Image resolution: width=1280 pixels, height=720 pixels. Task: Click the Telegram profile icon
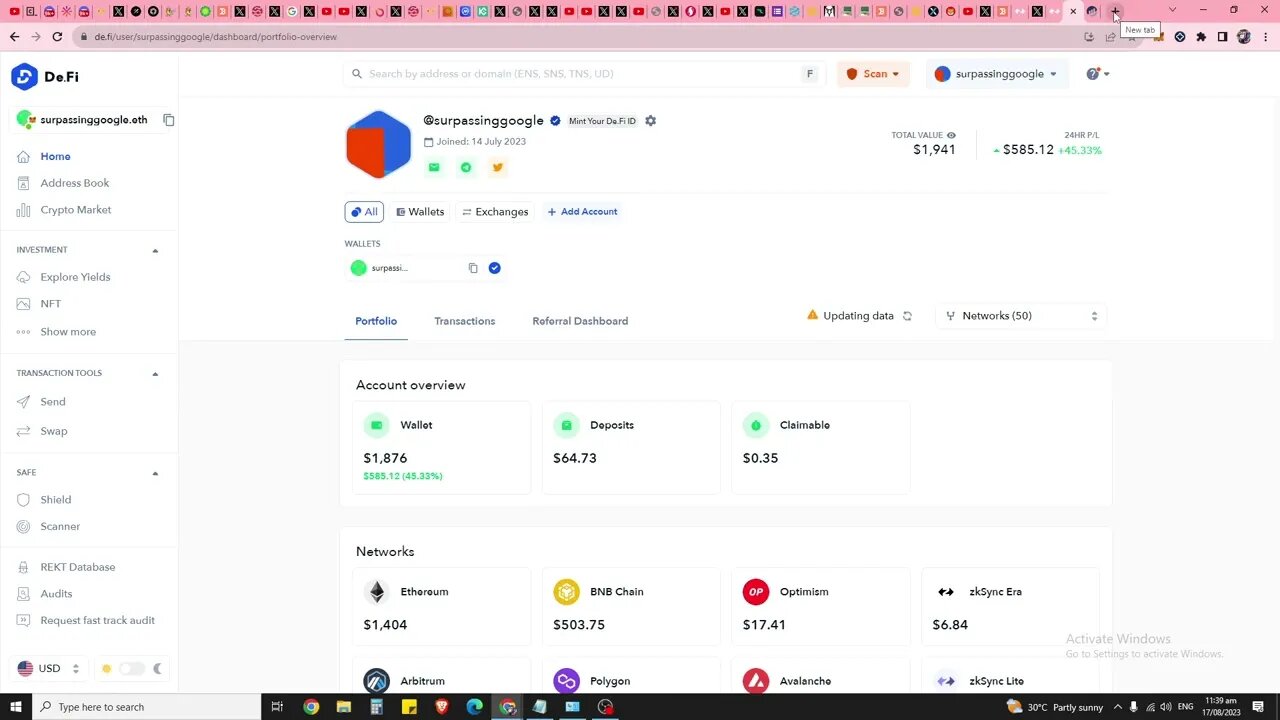[466, 167]
